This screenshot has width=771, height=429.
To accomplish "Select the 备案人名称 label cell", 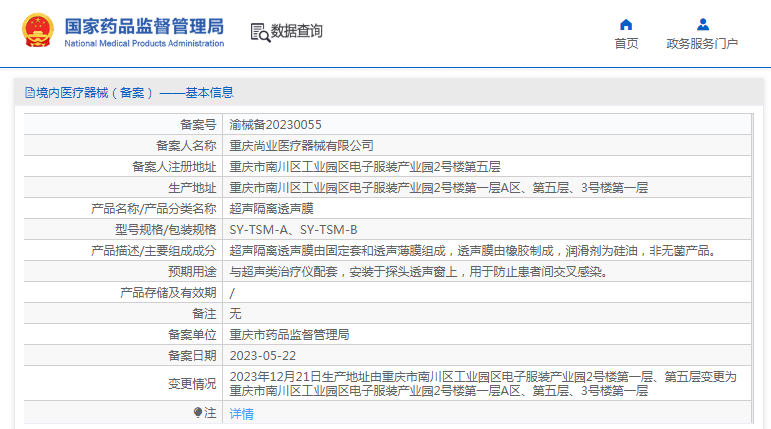I will pyautogui.click(x=123, y=146).
